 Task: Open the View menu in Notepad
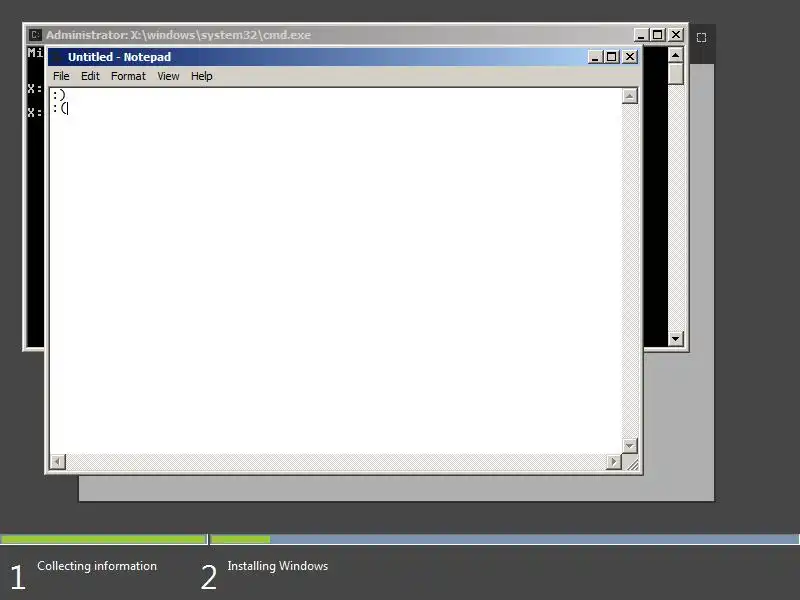tap(168, 76)
